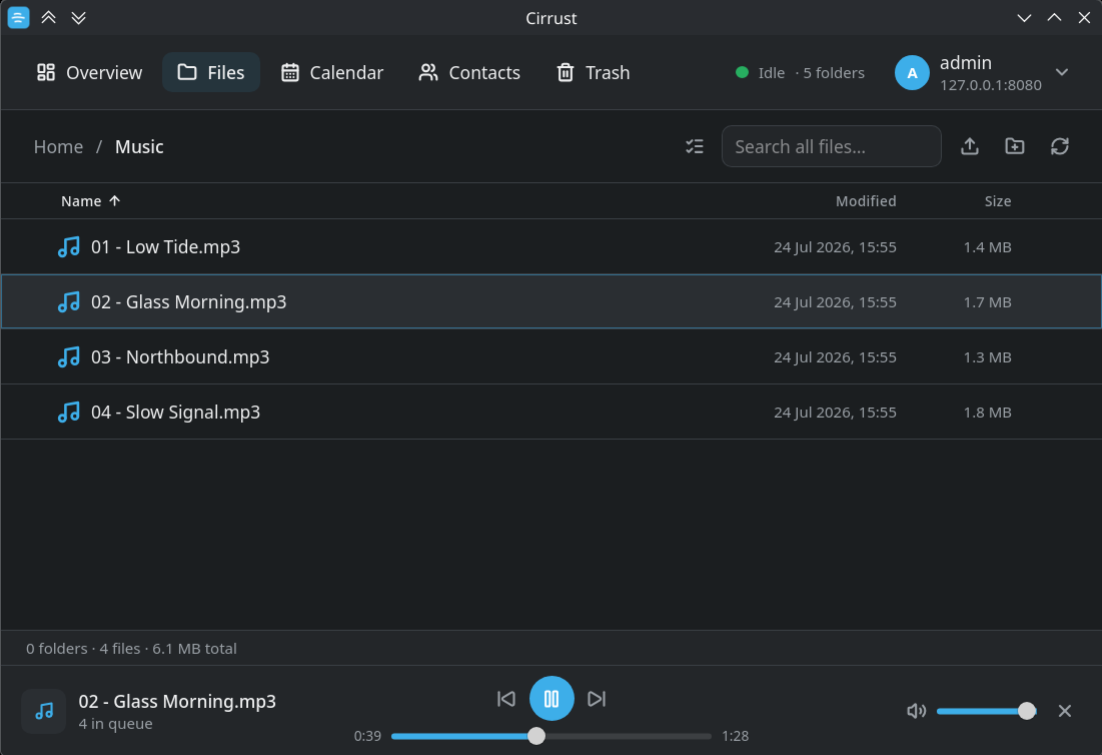Toggle multi-select checklist mode
This screenshot has width=1102, height=755.
pos(694,146)
